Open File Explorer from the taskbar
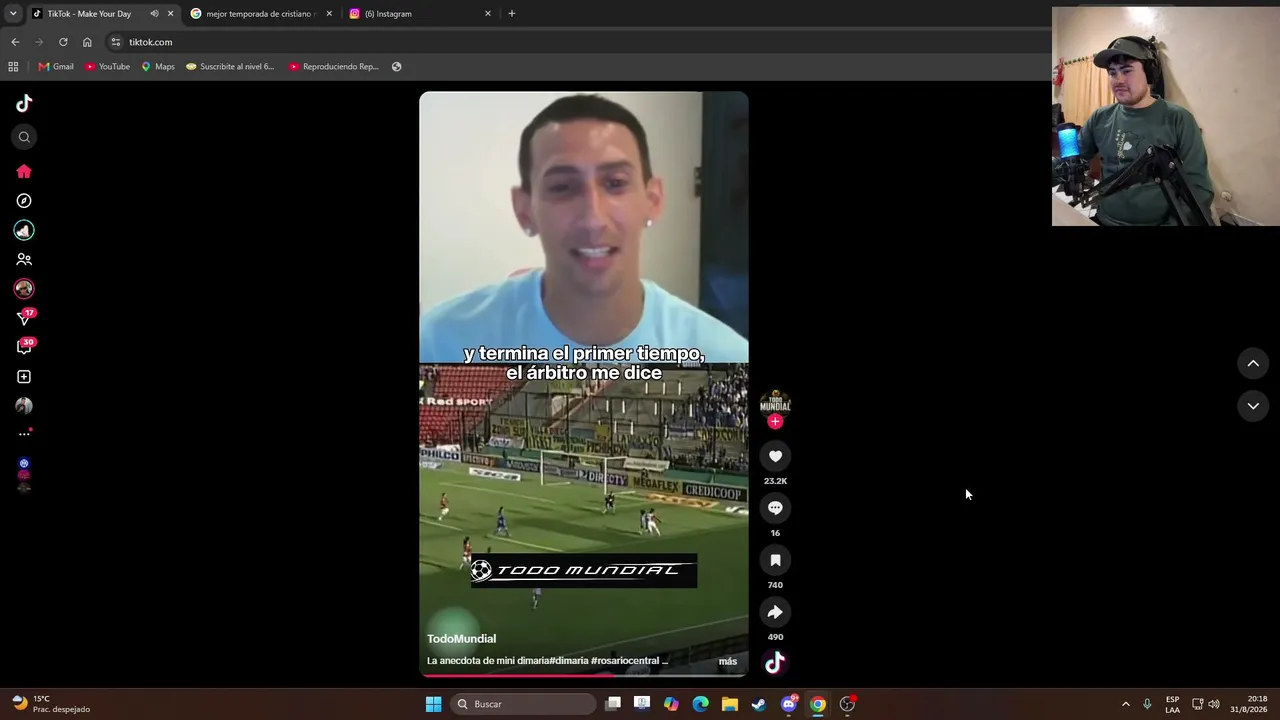The width and height of the screenshot is (1280, 720). point(730,704)
